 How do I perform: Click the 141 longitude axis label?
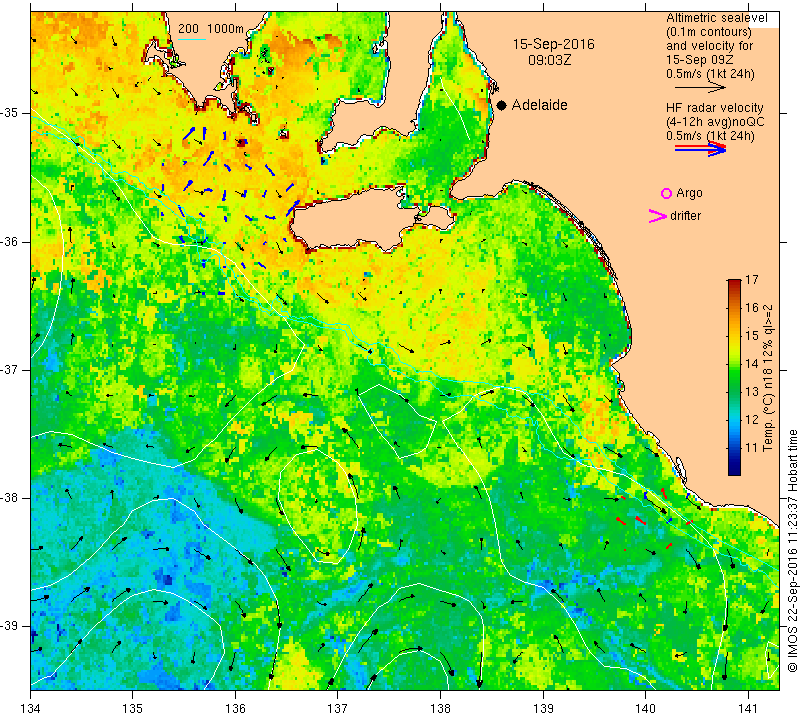tap(748, 709)
